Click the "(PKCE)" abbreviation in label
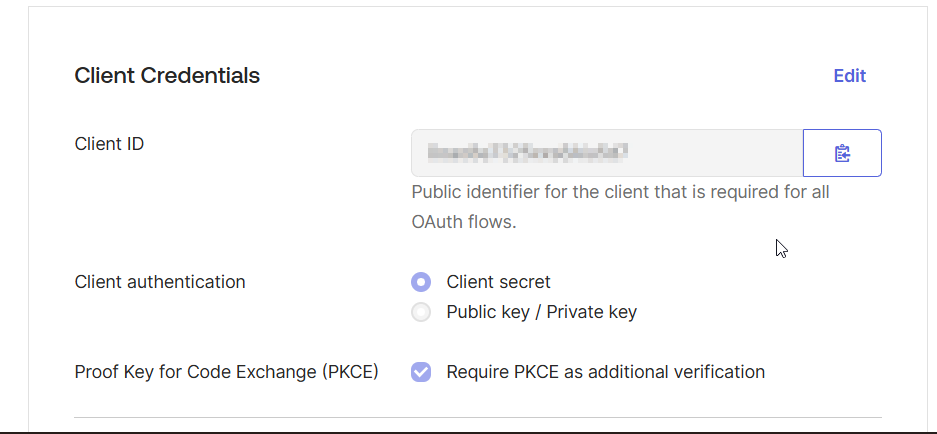Image resolution: width=937 pixels, height=434 pixels. tap(350, 372)
